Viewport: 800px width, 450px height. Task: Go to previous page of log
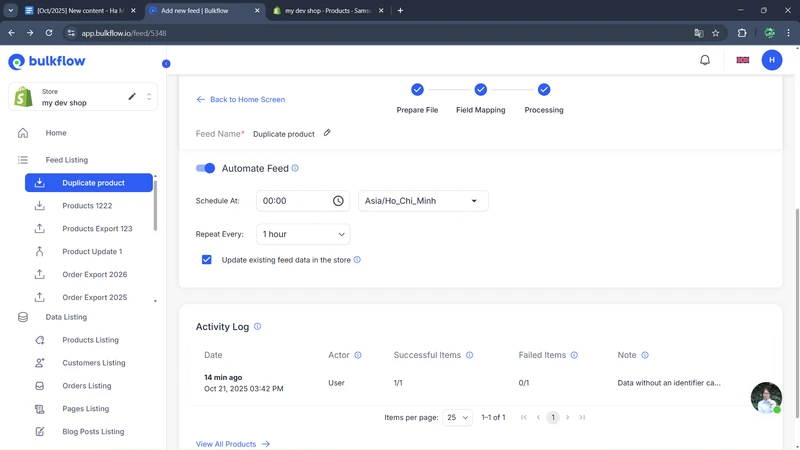tap(538, 417)
